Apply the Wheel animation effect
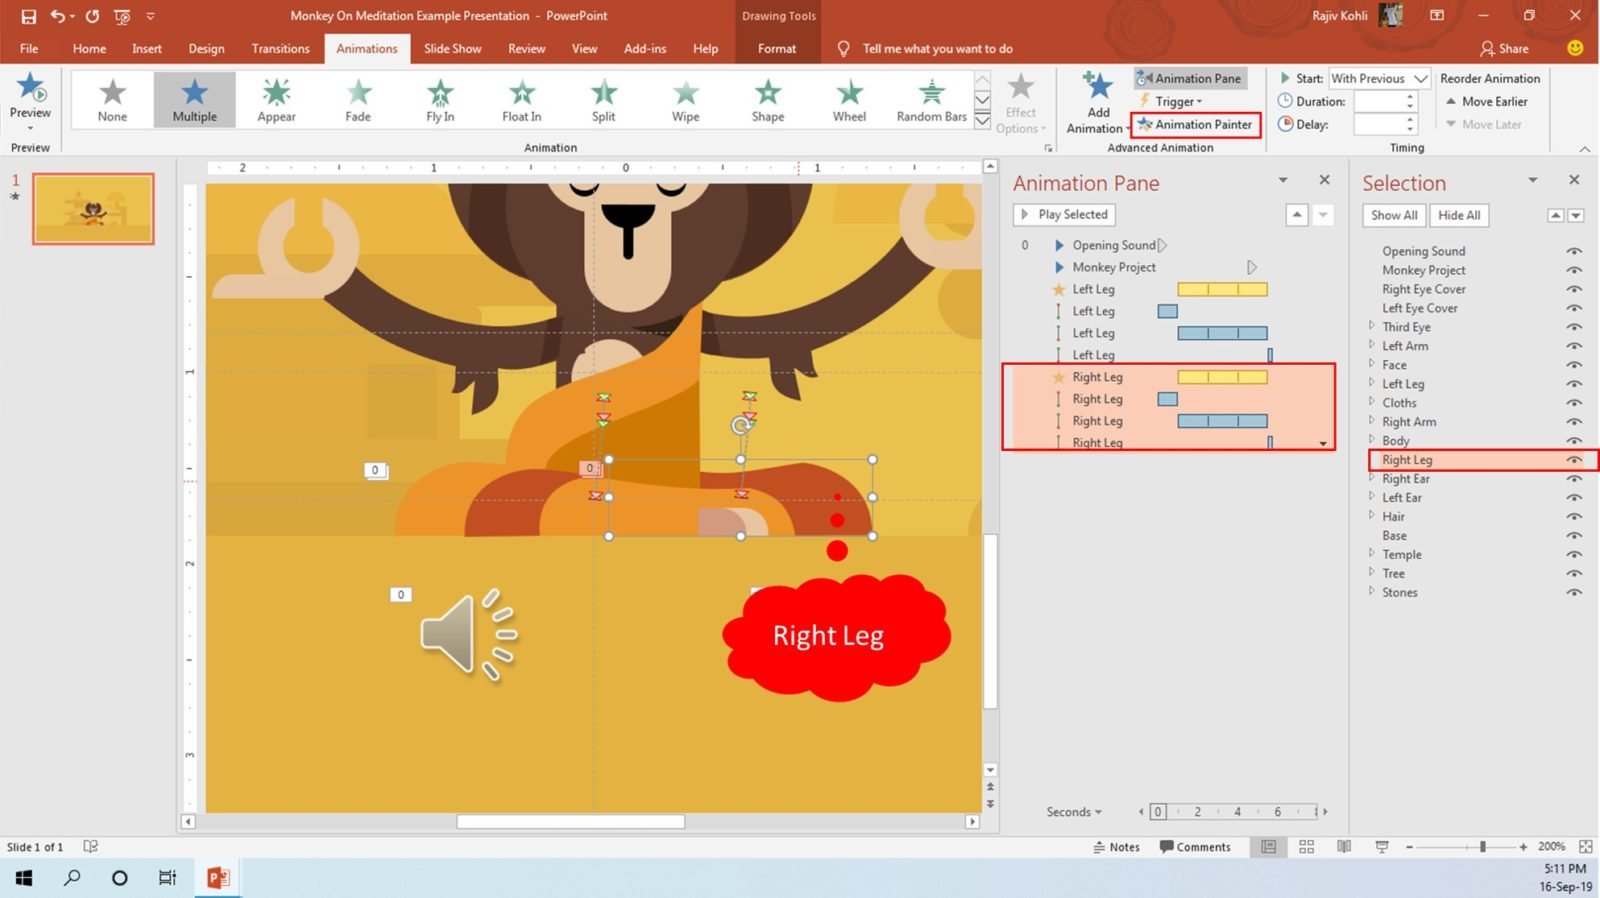This screenshot has width=1600, height=898. 850,99
